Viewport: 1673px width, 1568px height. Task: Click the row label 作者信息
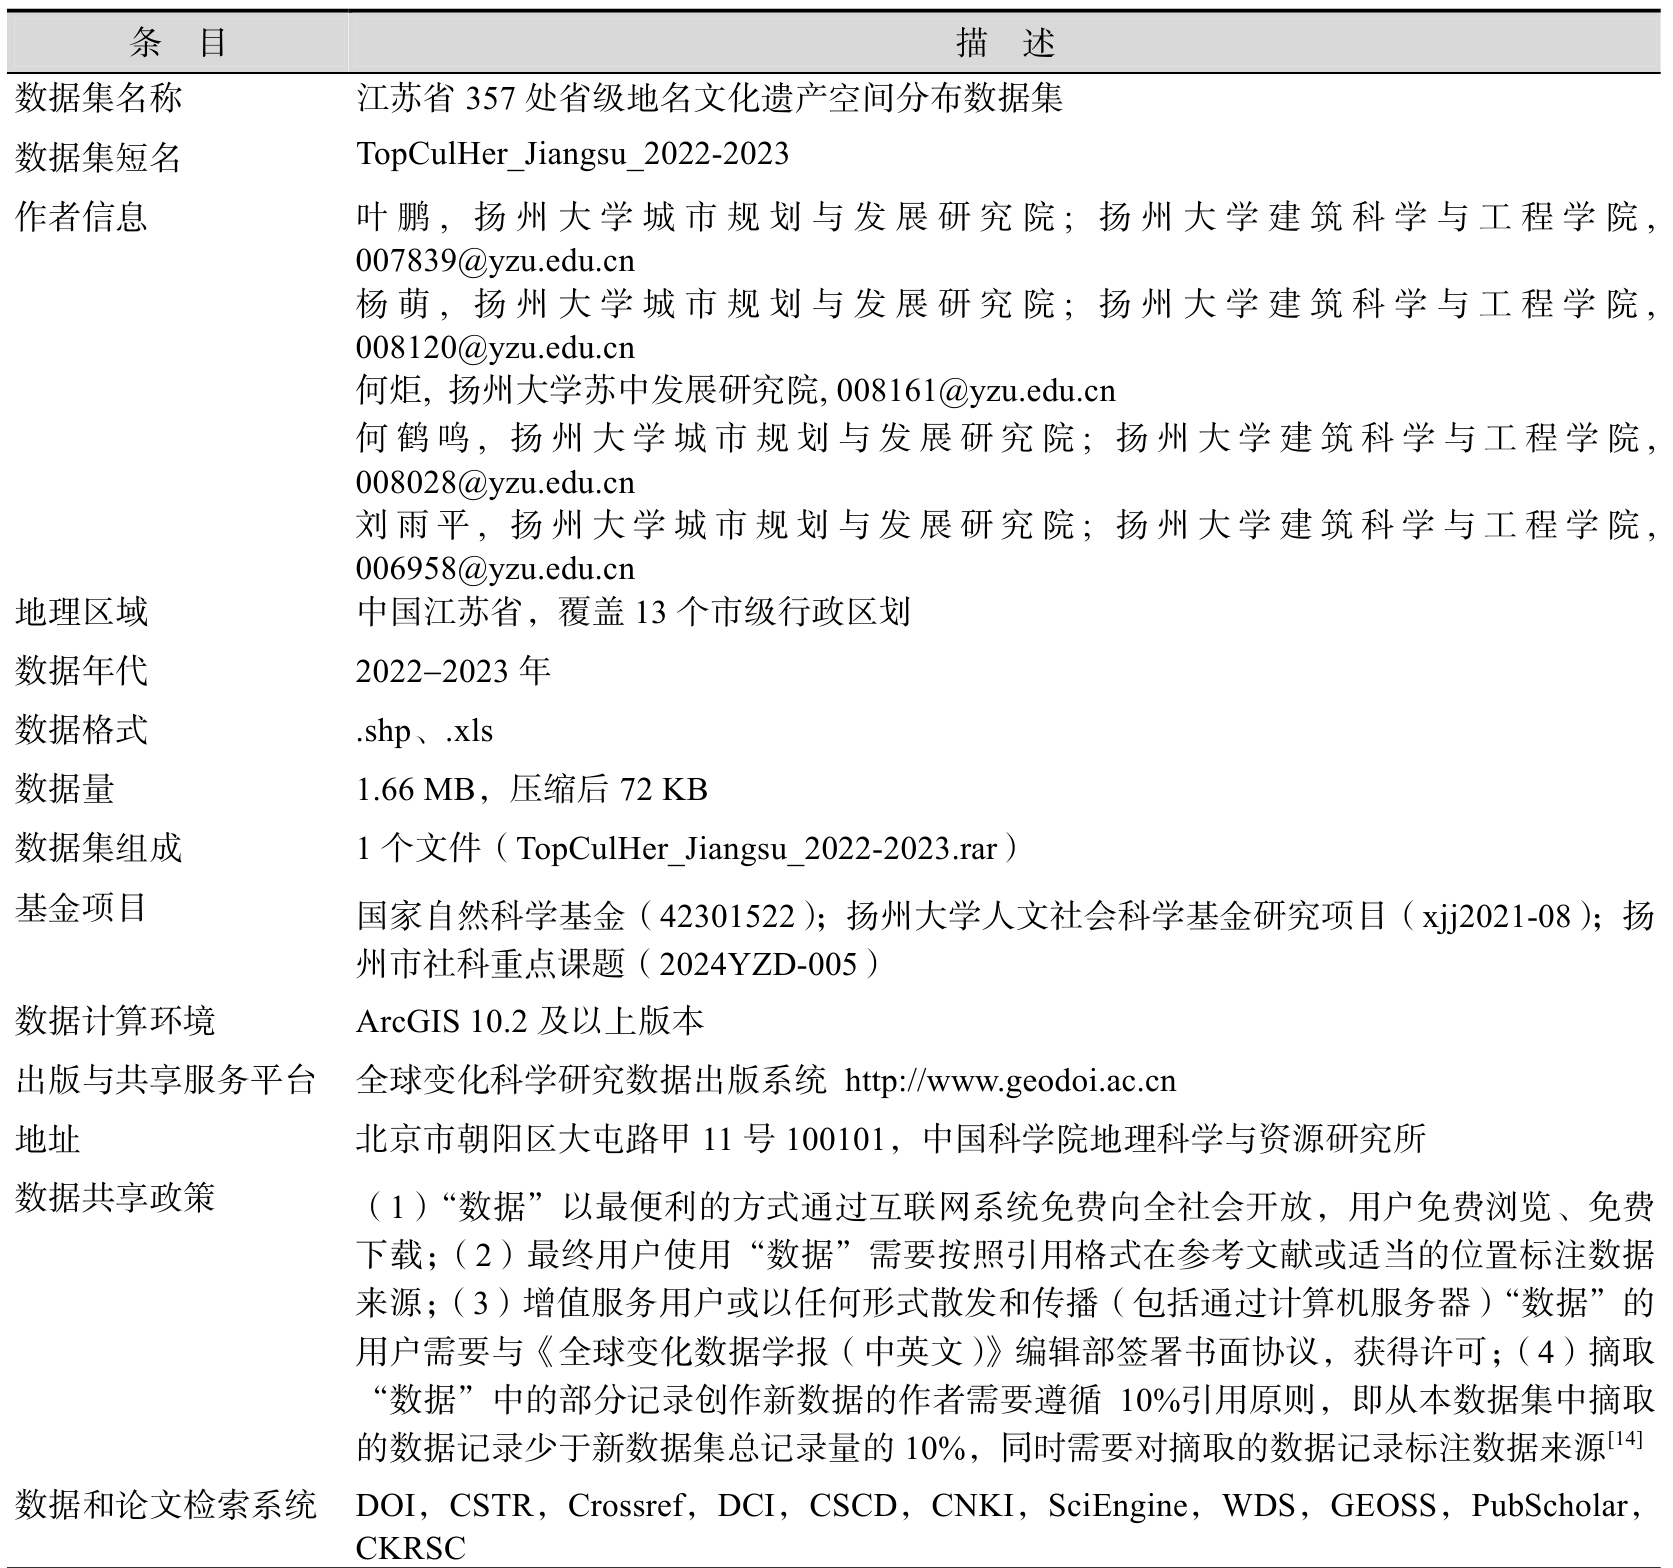pyautogui.click(x=81, y=216)
